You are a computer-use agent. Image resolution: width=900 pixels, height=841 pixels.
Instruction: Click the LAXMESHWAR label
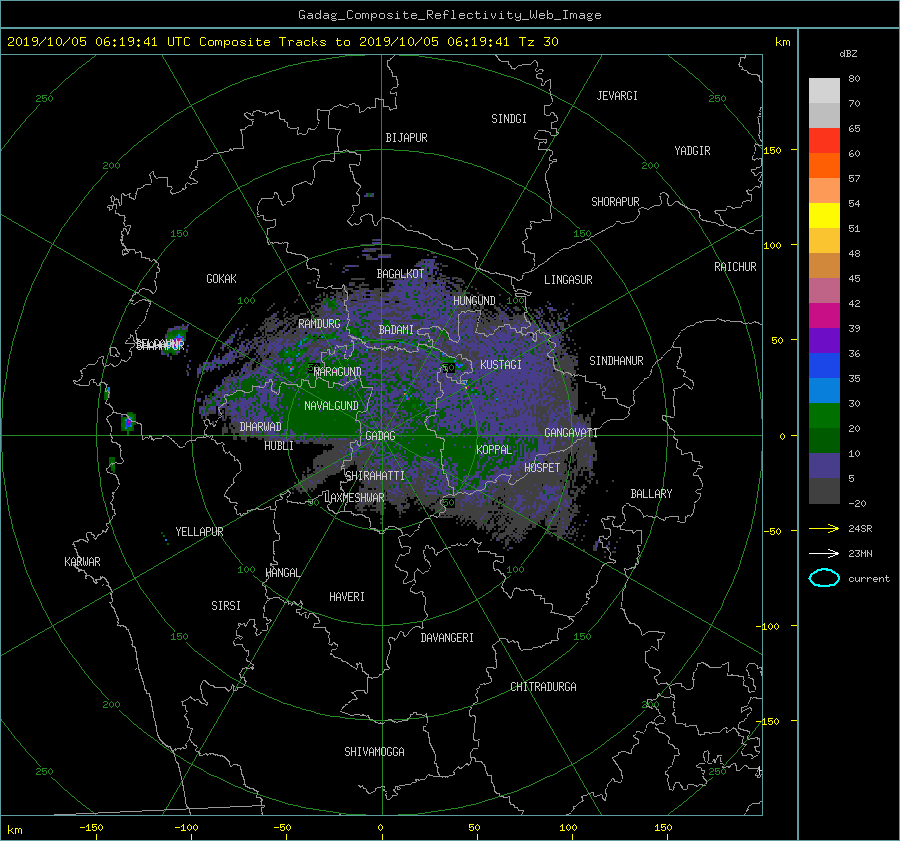[x=354, y=498]
